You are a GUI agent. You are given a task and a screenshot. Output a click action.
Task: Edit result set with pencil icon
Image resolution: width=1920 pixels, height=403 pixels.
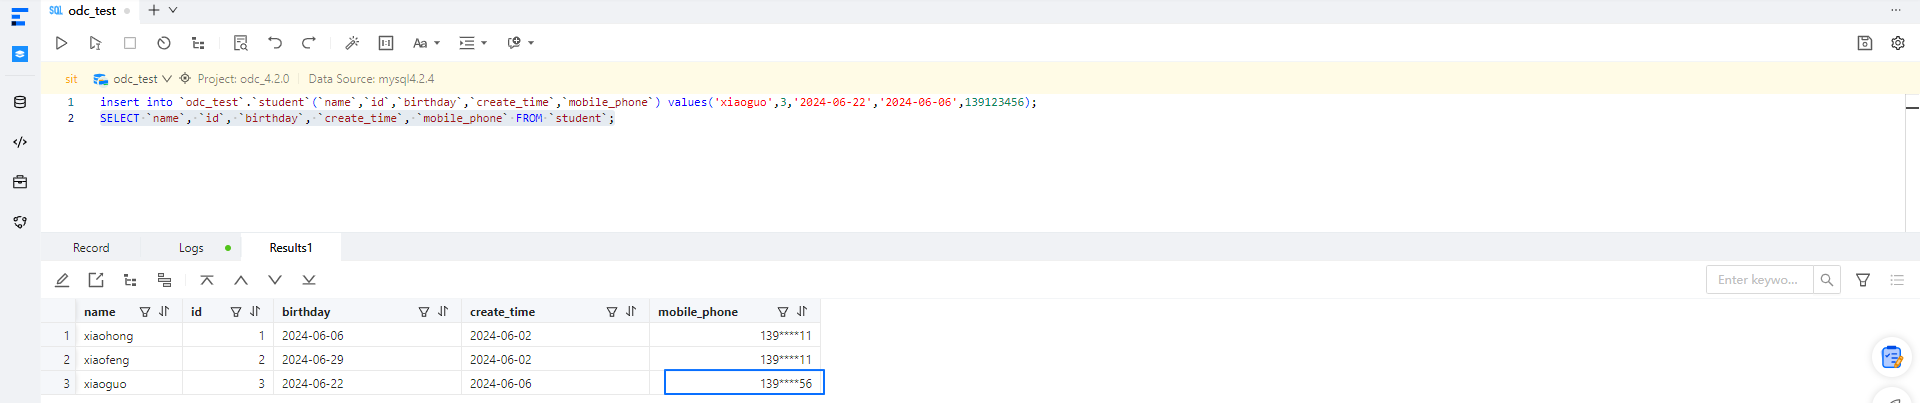(62, 280)
